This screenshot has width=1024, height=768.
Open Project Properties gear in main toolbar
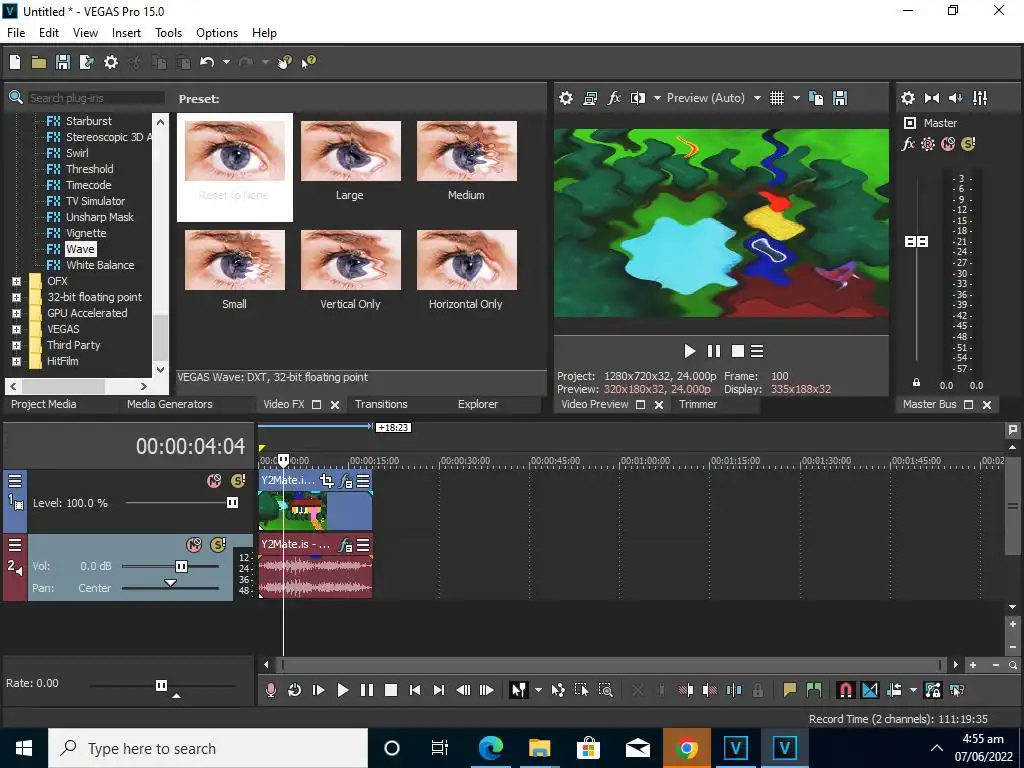tap(111, 62)
